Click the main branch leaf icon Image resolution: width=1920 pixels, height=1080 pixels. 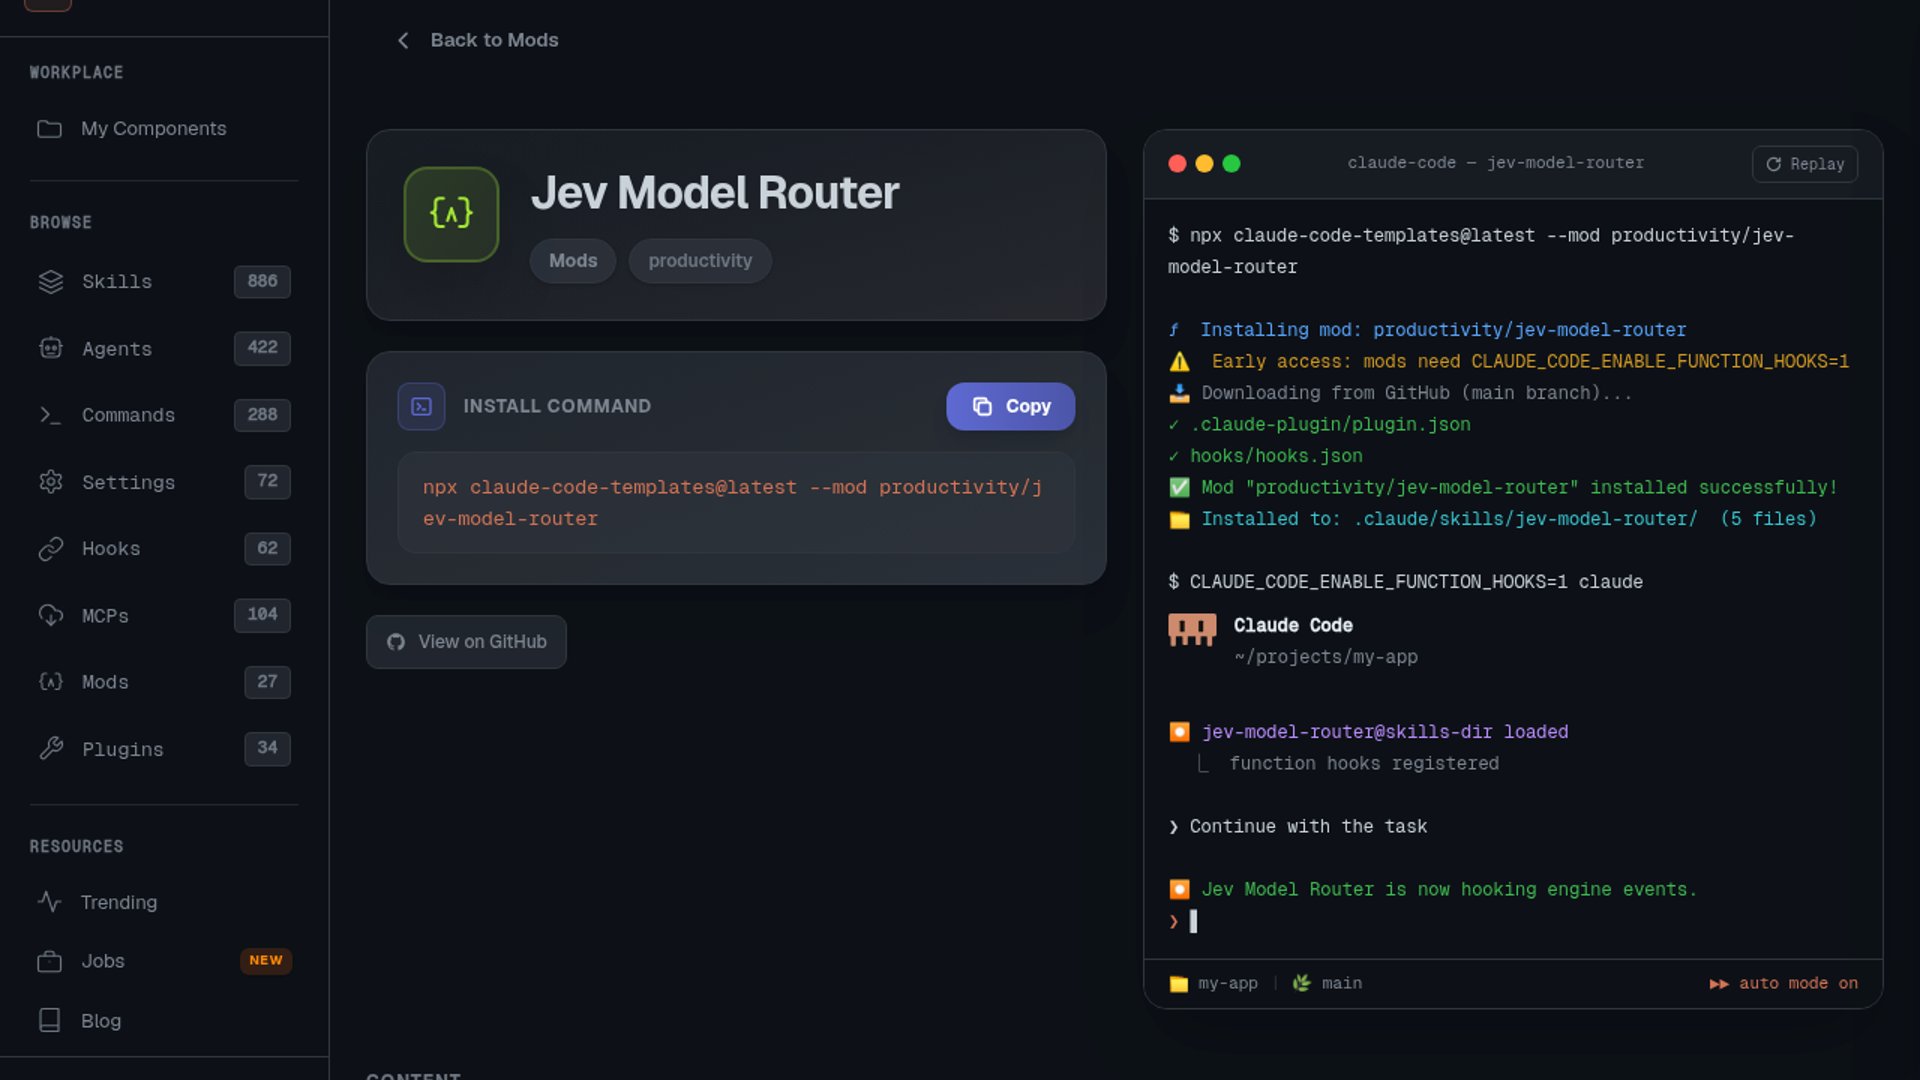[x=1301, y=983]
